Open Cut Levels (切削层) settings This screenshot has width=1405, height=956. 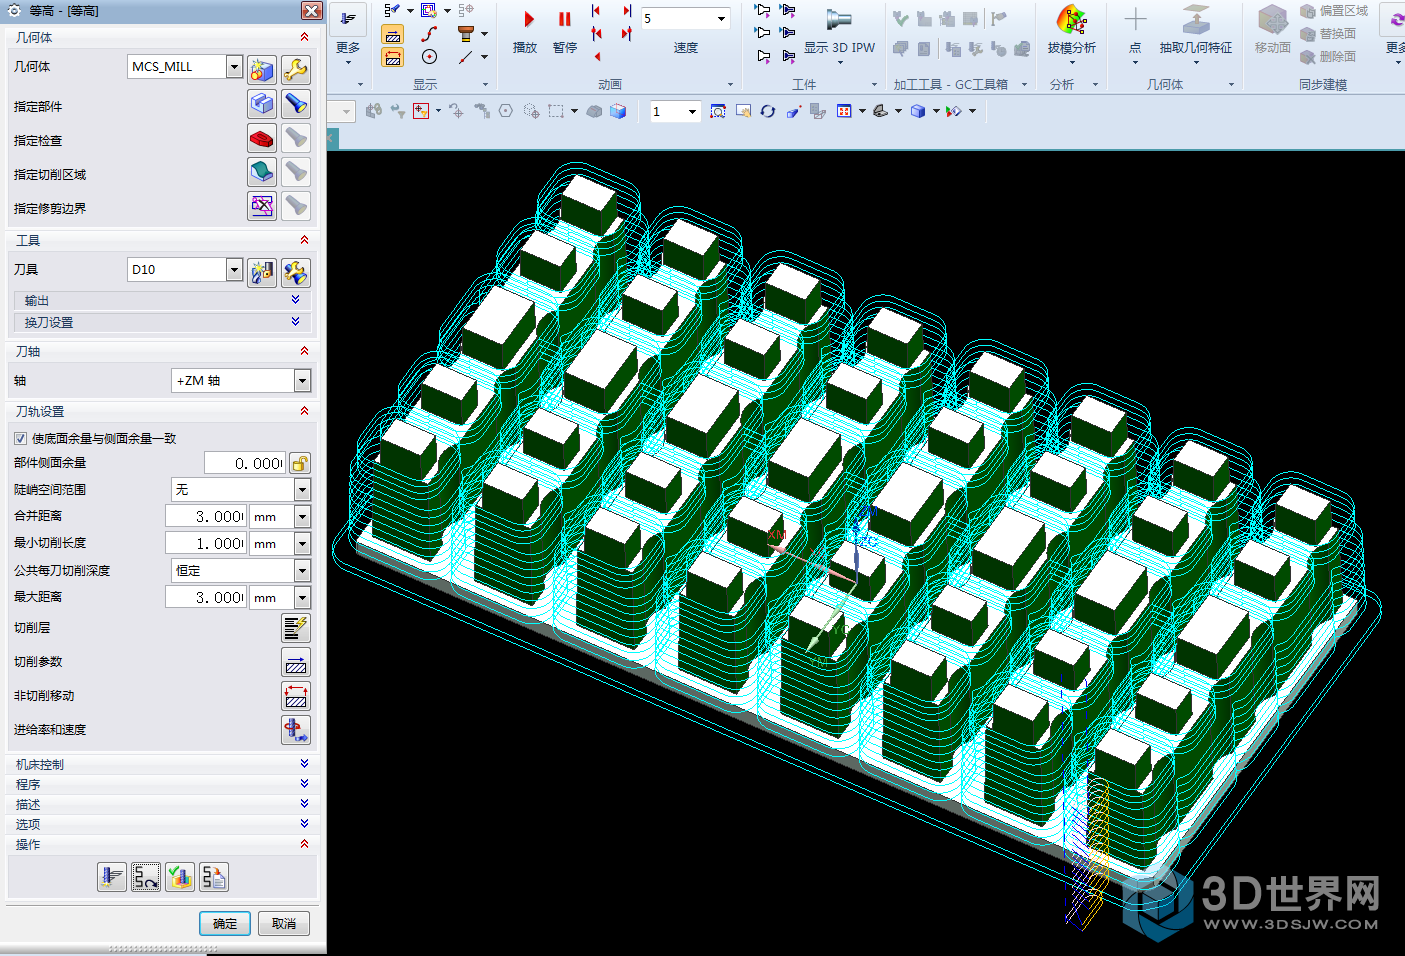pos(296,628)
